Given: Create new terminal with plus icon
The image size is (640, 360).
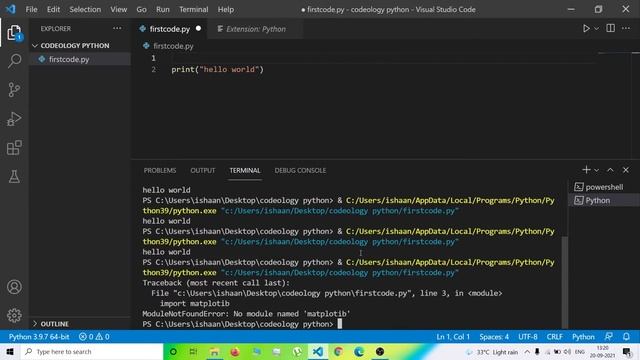Looking at the screenshot, I should point(586,170).
